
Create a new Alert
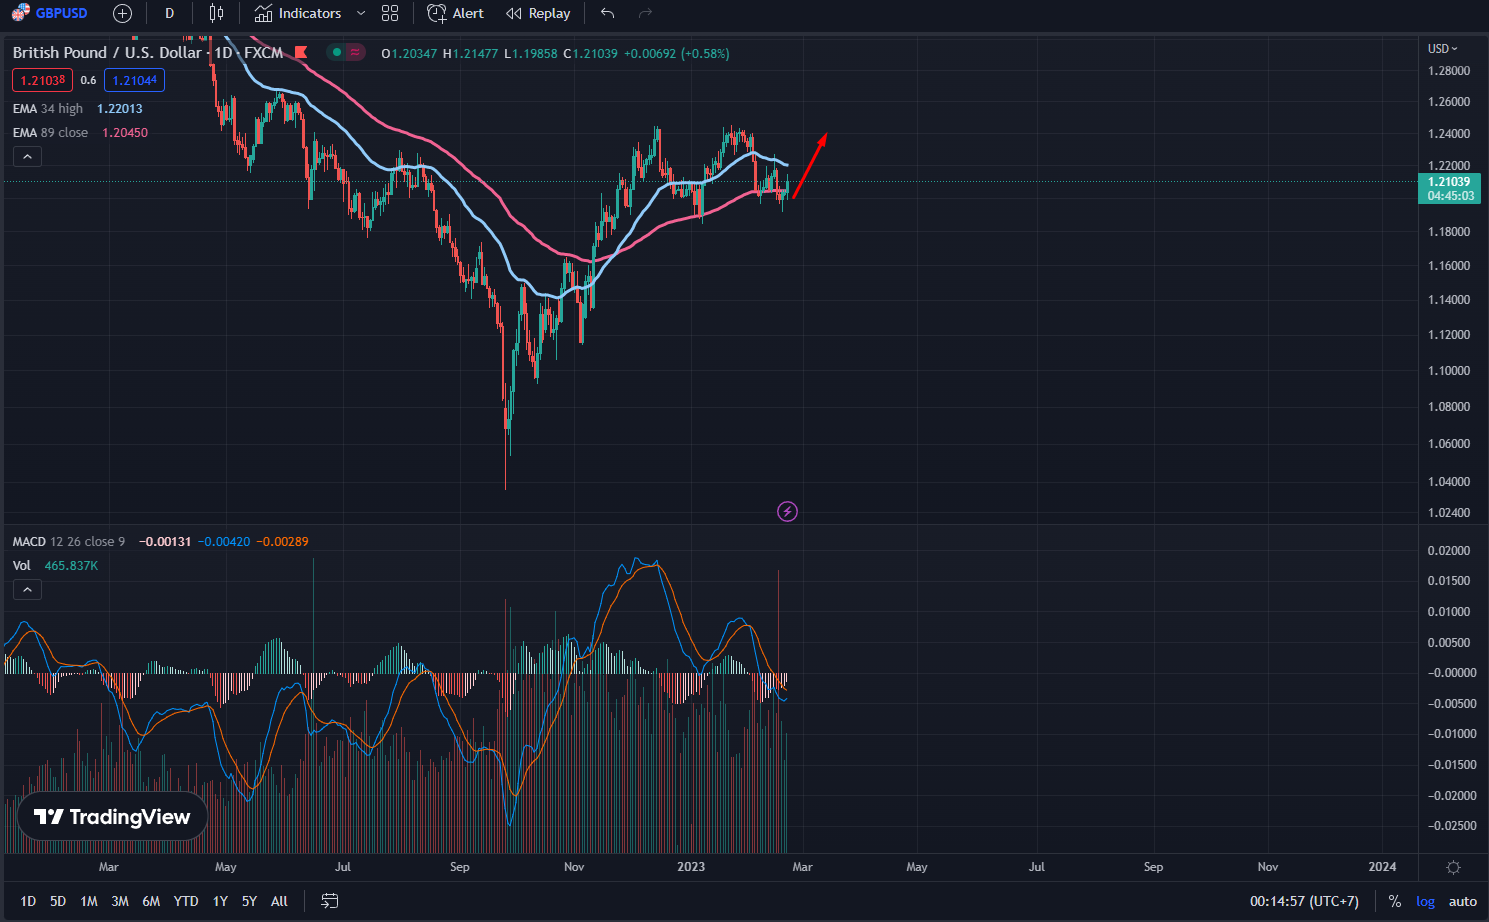tap(455, 13)
